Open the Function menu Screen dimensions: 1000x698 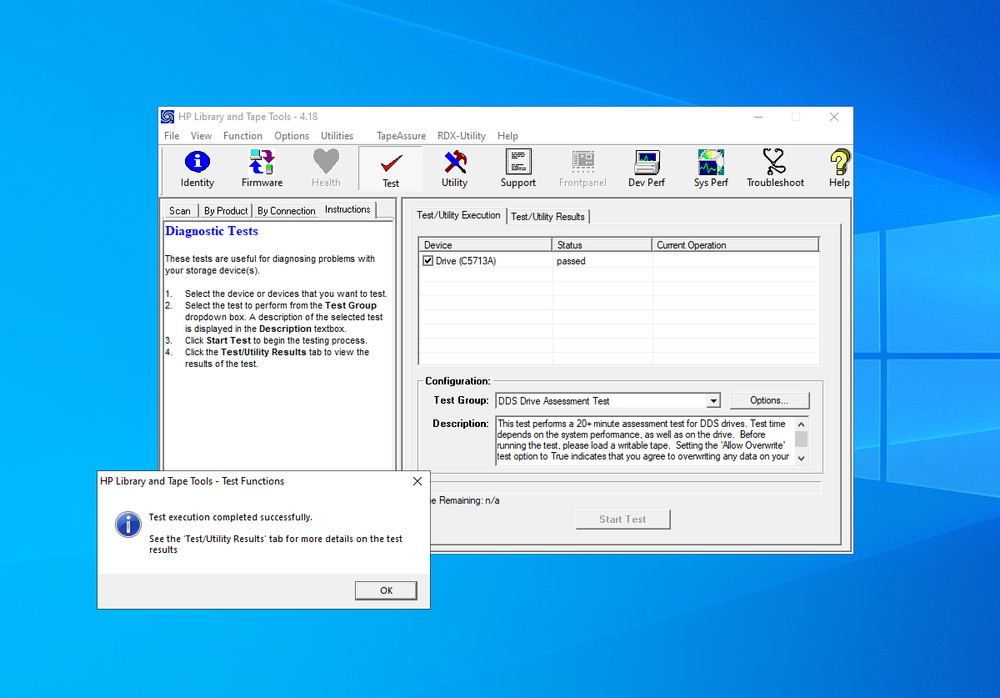tap(242, 136)
